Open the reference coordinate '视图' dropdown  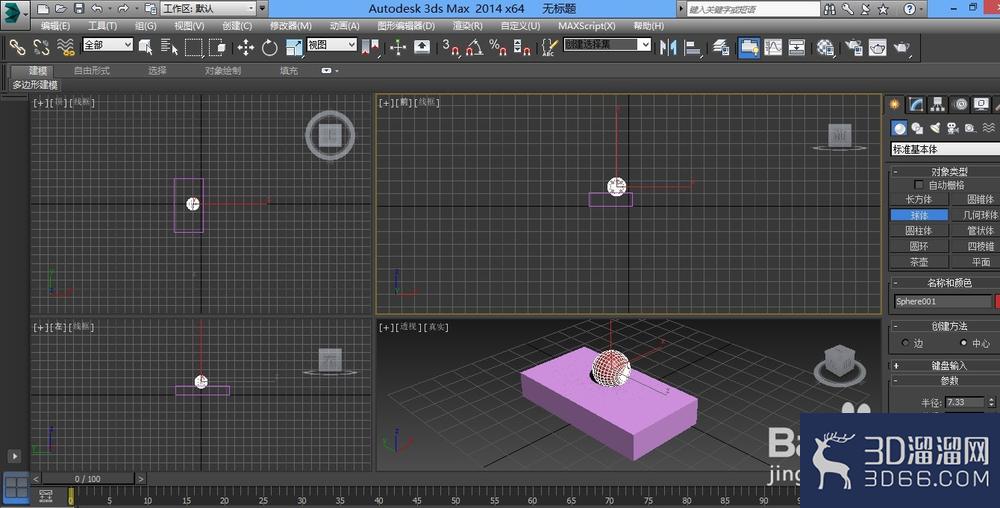click(332, 45)
